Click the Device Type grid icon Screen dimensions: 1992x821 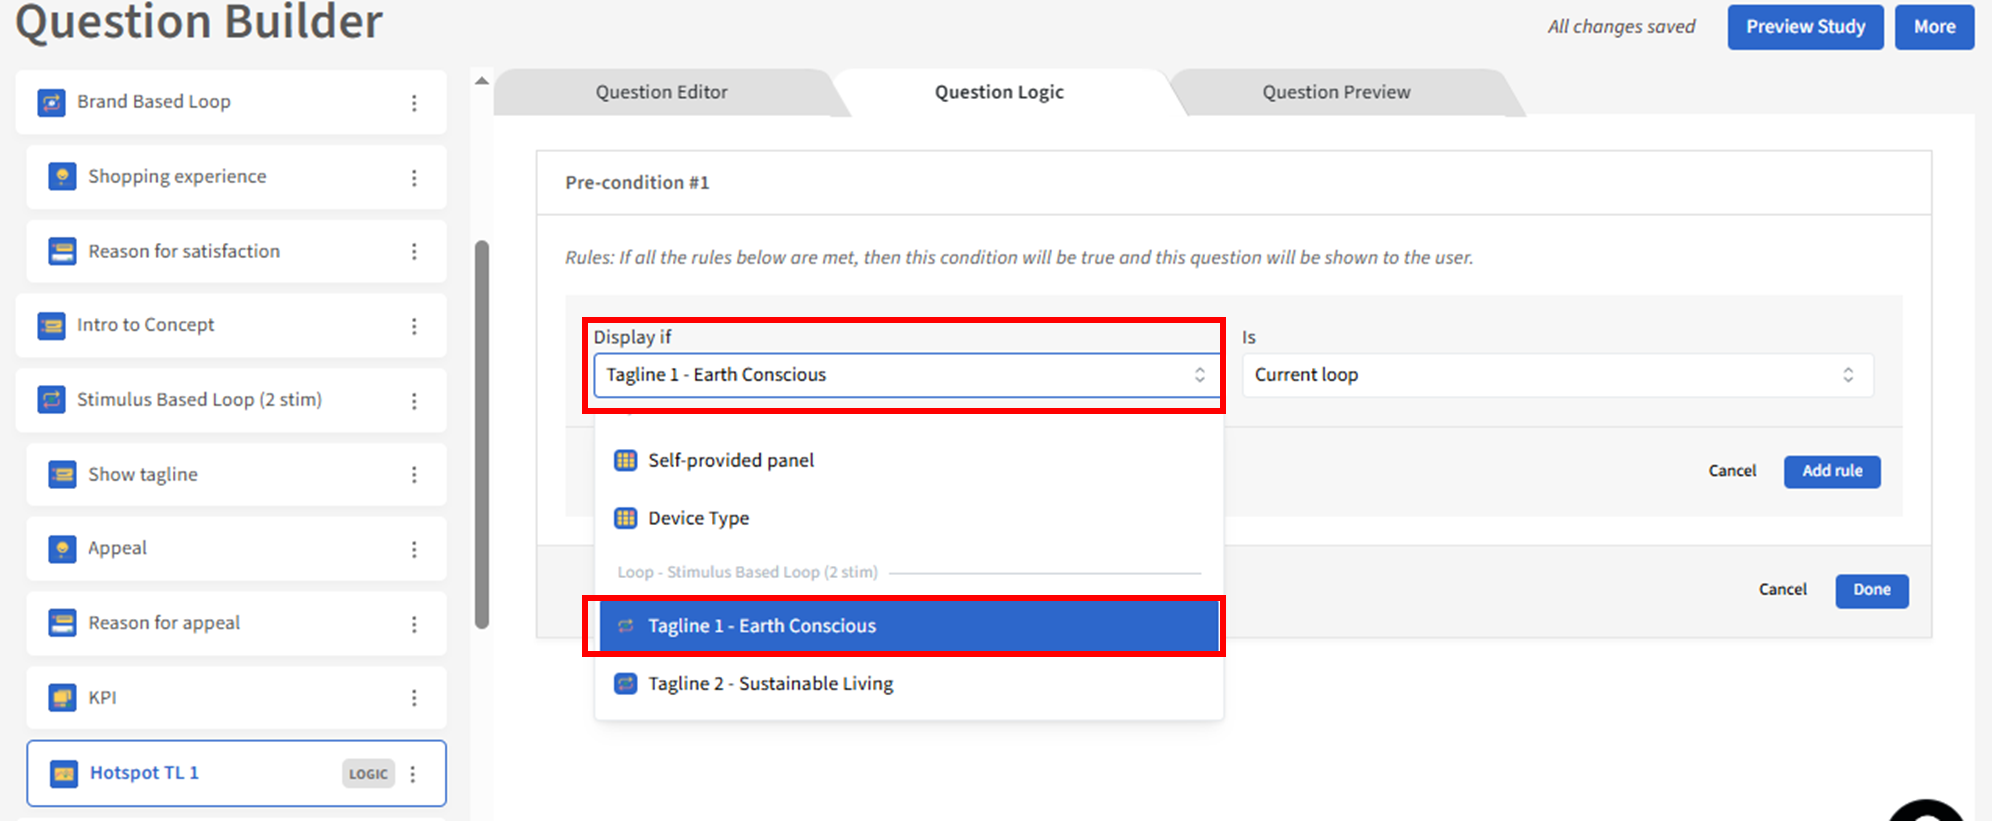pos(626,518)
